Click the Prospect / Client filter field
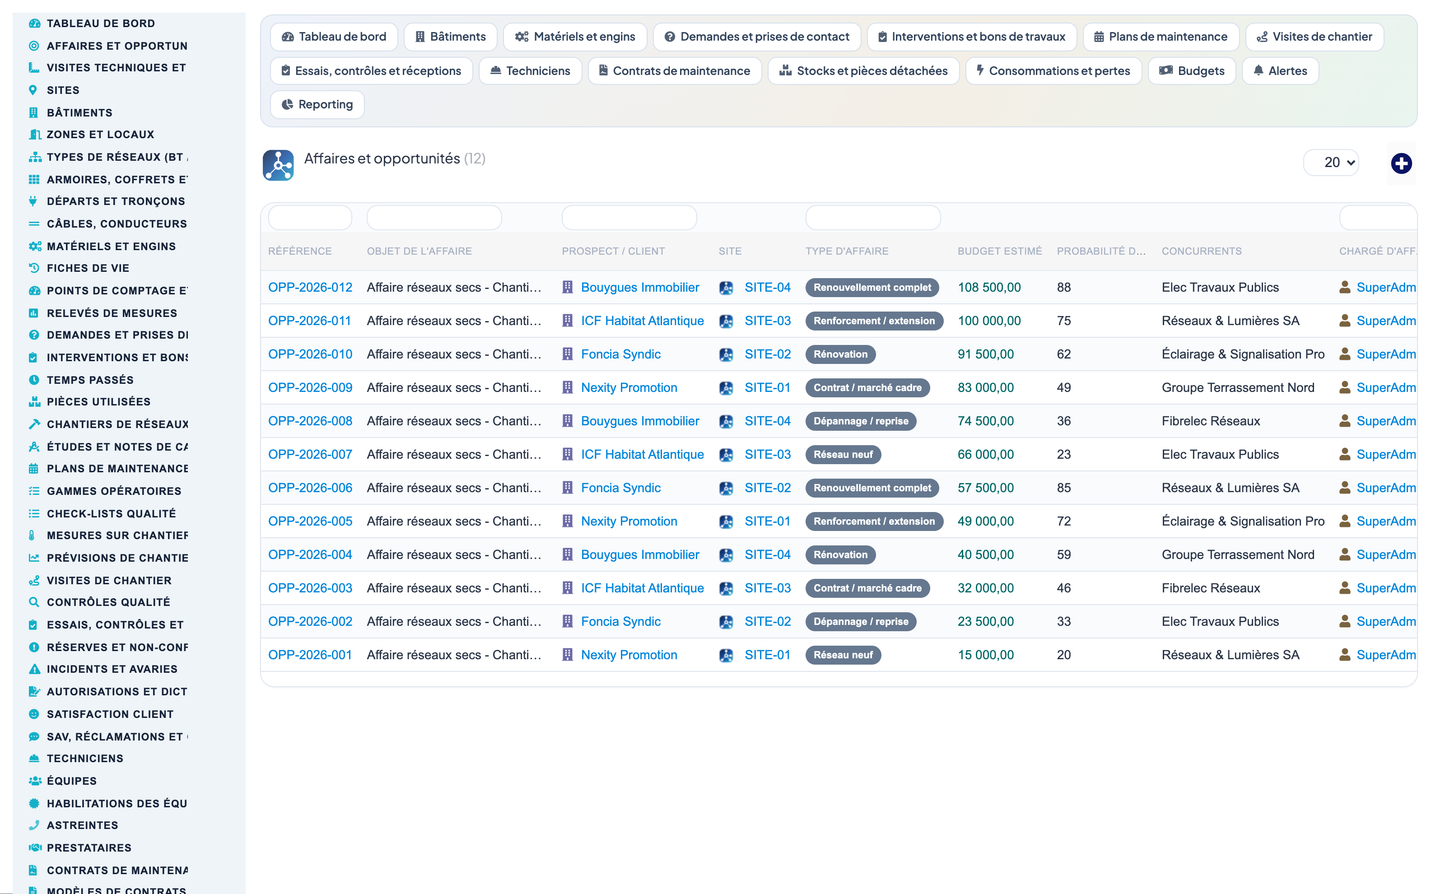Image resolution: width=1445 pixels, height=894 pixels. [x=629, y=218]
